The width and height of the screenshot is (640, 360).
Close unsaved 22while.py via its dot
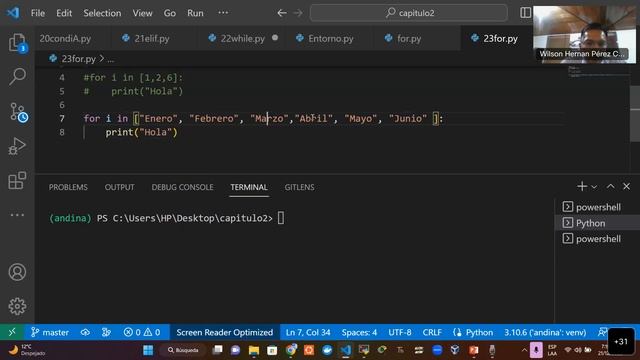(x=275, y=38)
